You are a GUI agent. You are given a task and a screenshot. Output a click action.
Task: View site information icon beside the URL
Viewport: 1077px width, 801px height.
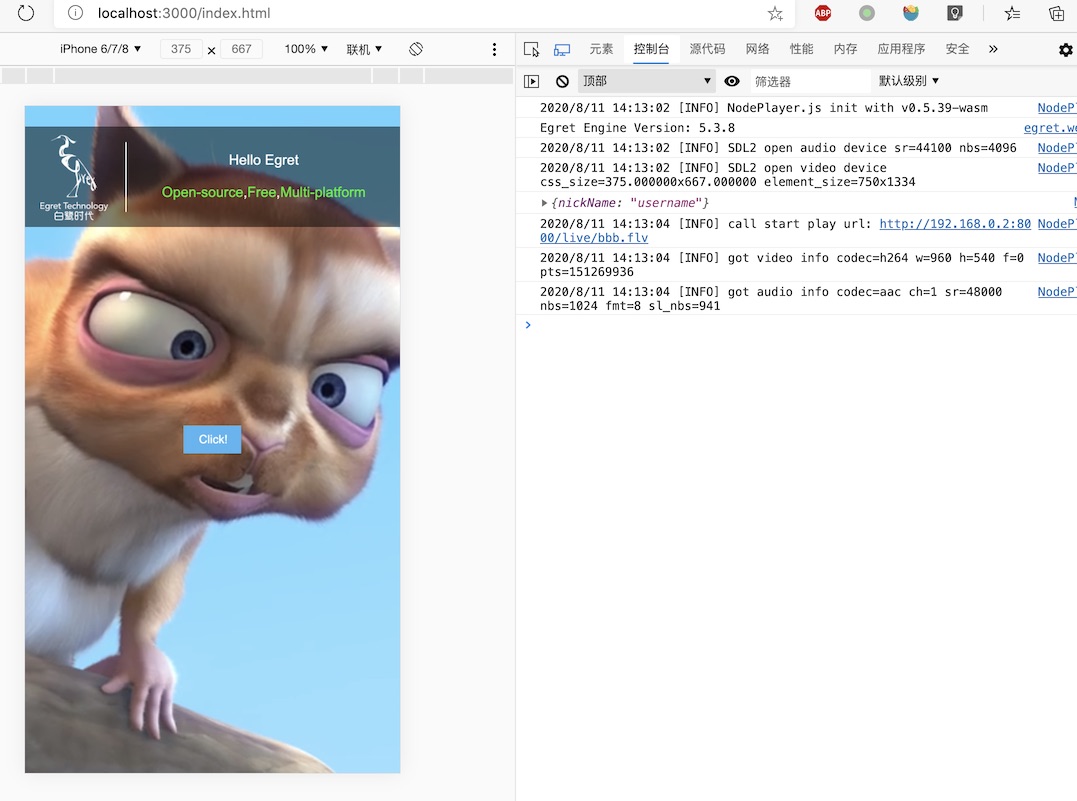click(x=76, y=12)
